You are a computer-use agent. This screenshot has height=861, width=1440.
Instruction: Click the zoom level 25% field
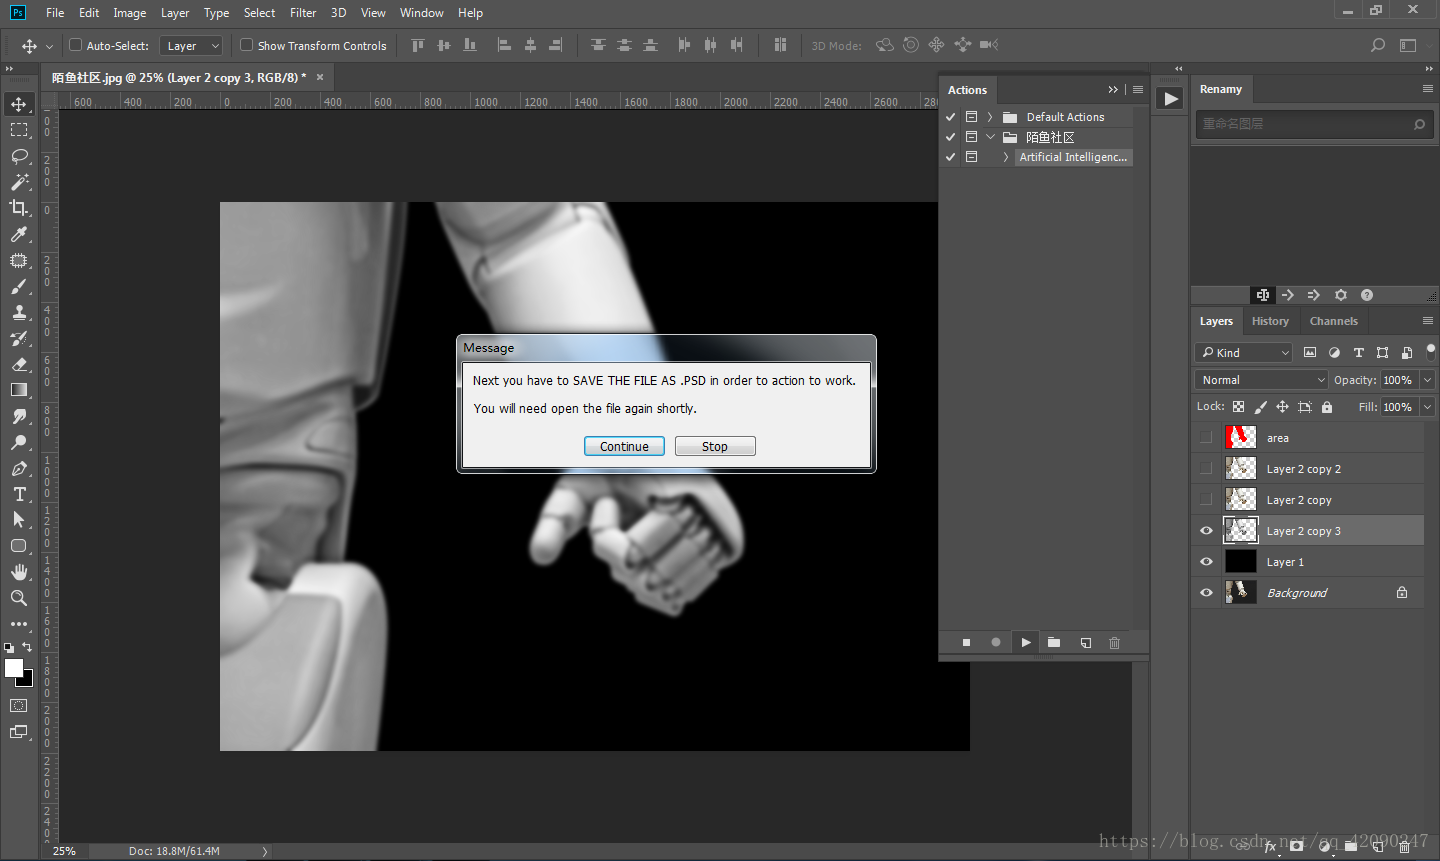[65, 851]
